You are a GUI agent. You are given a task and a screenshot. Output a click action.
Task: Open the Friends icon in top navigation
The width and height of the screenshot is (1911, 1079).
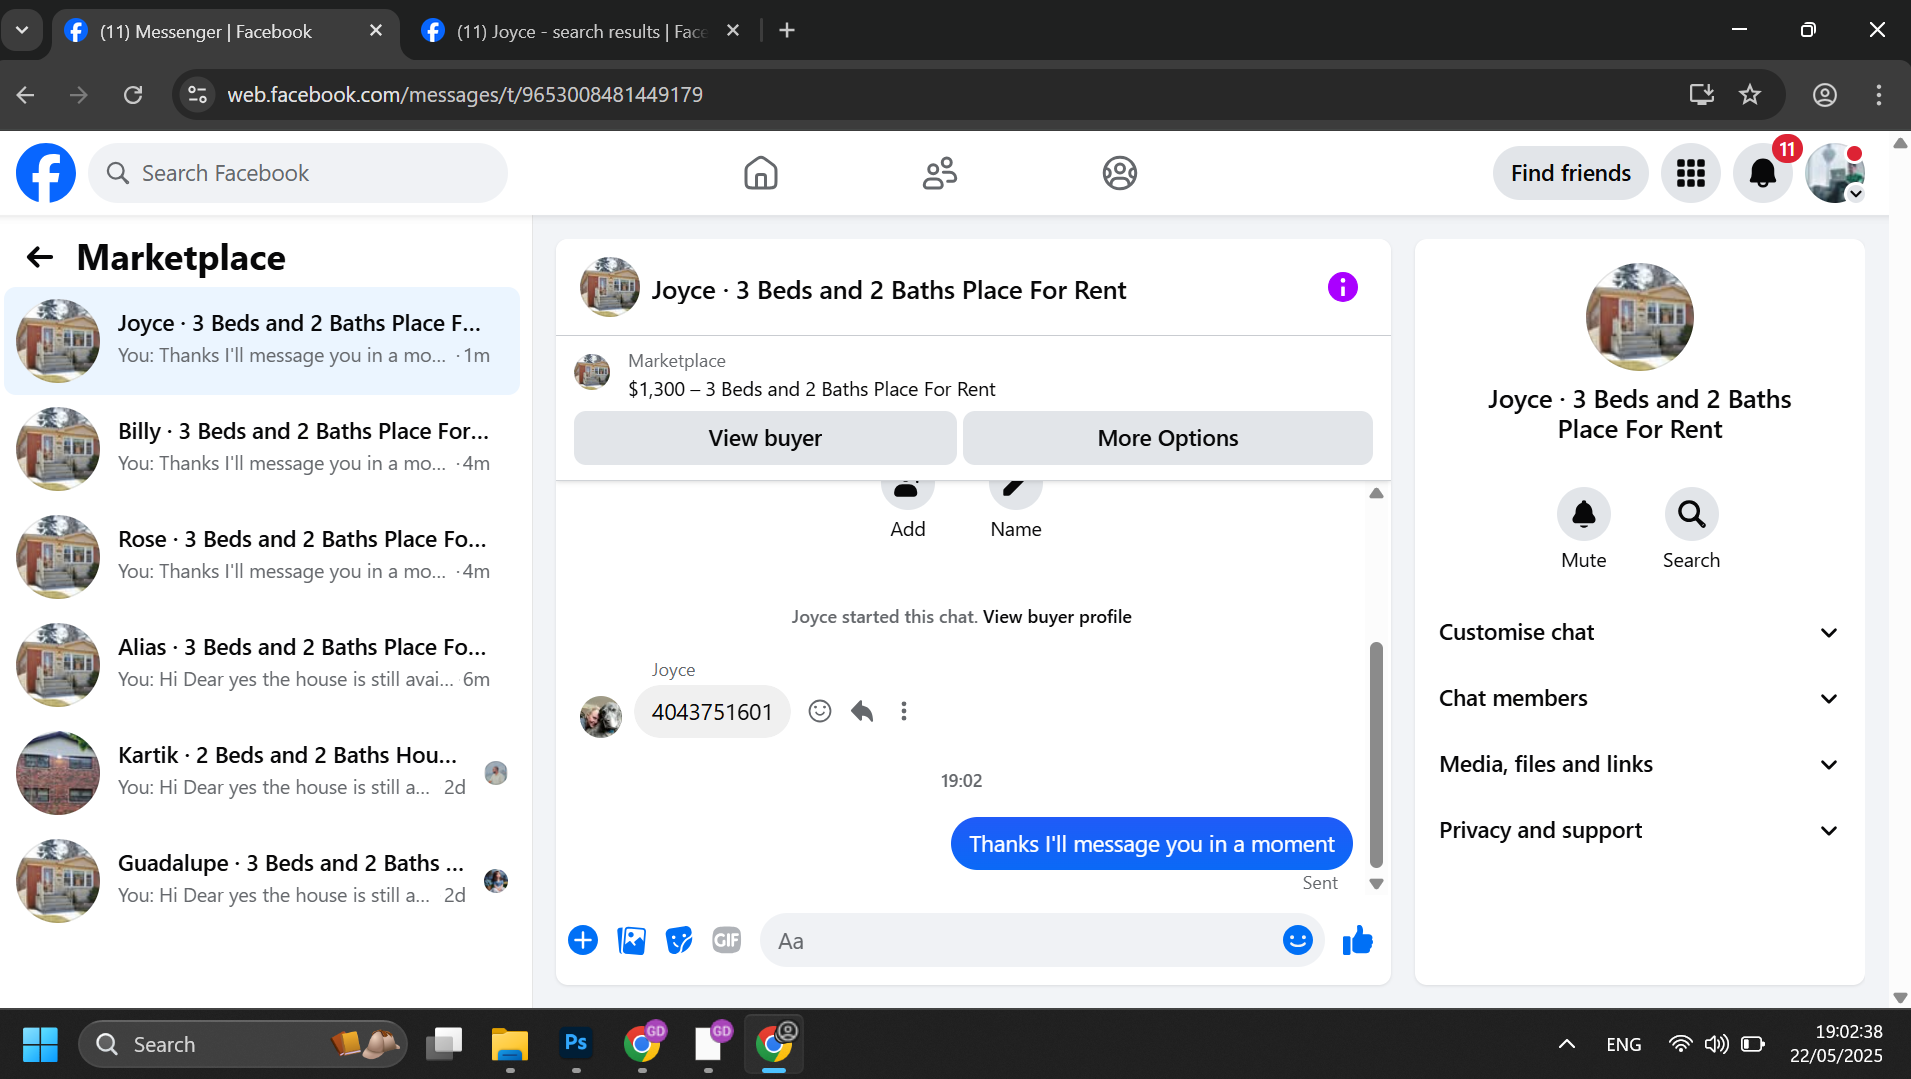point(940,173)
